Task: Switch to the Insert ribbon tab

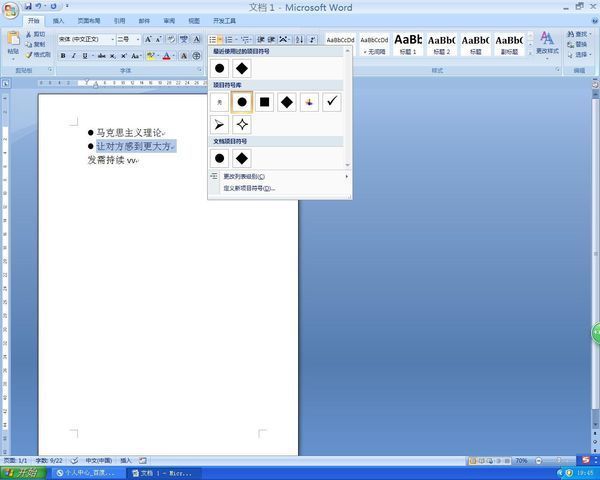Action: point(58,21)
